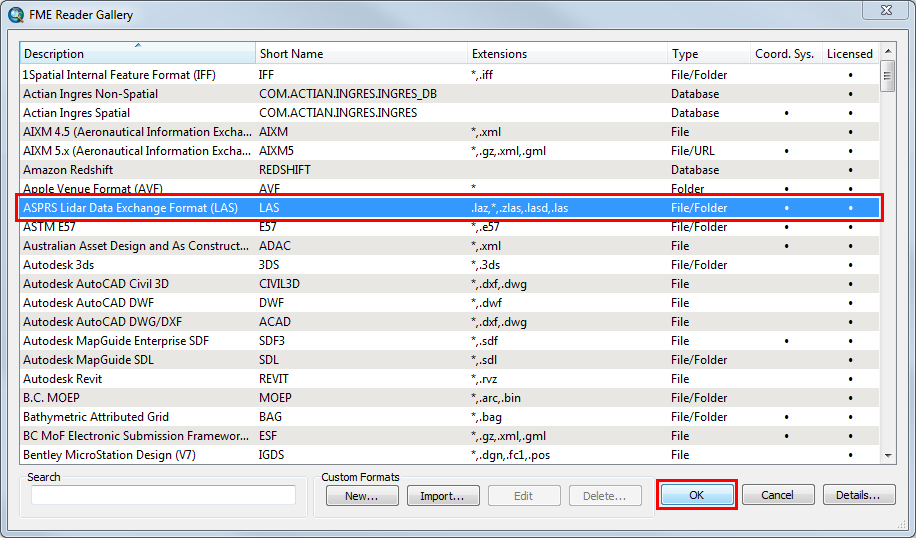Select the Amazon Redshift row
Screen dimensions: 916x538
[x=449, y=169]
